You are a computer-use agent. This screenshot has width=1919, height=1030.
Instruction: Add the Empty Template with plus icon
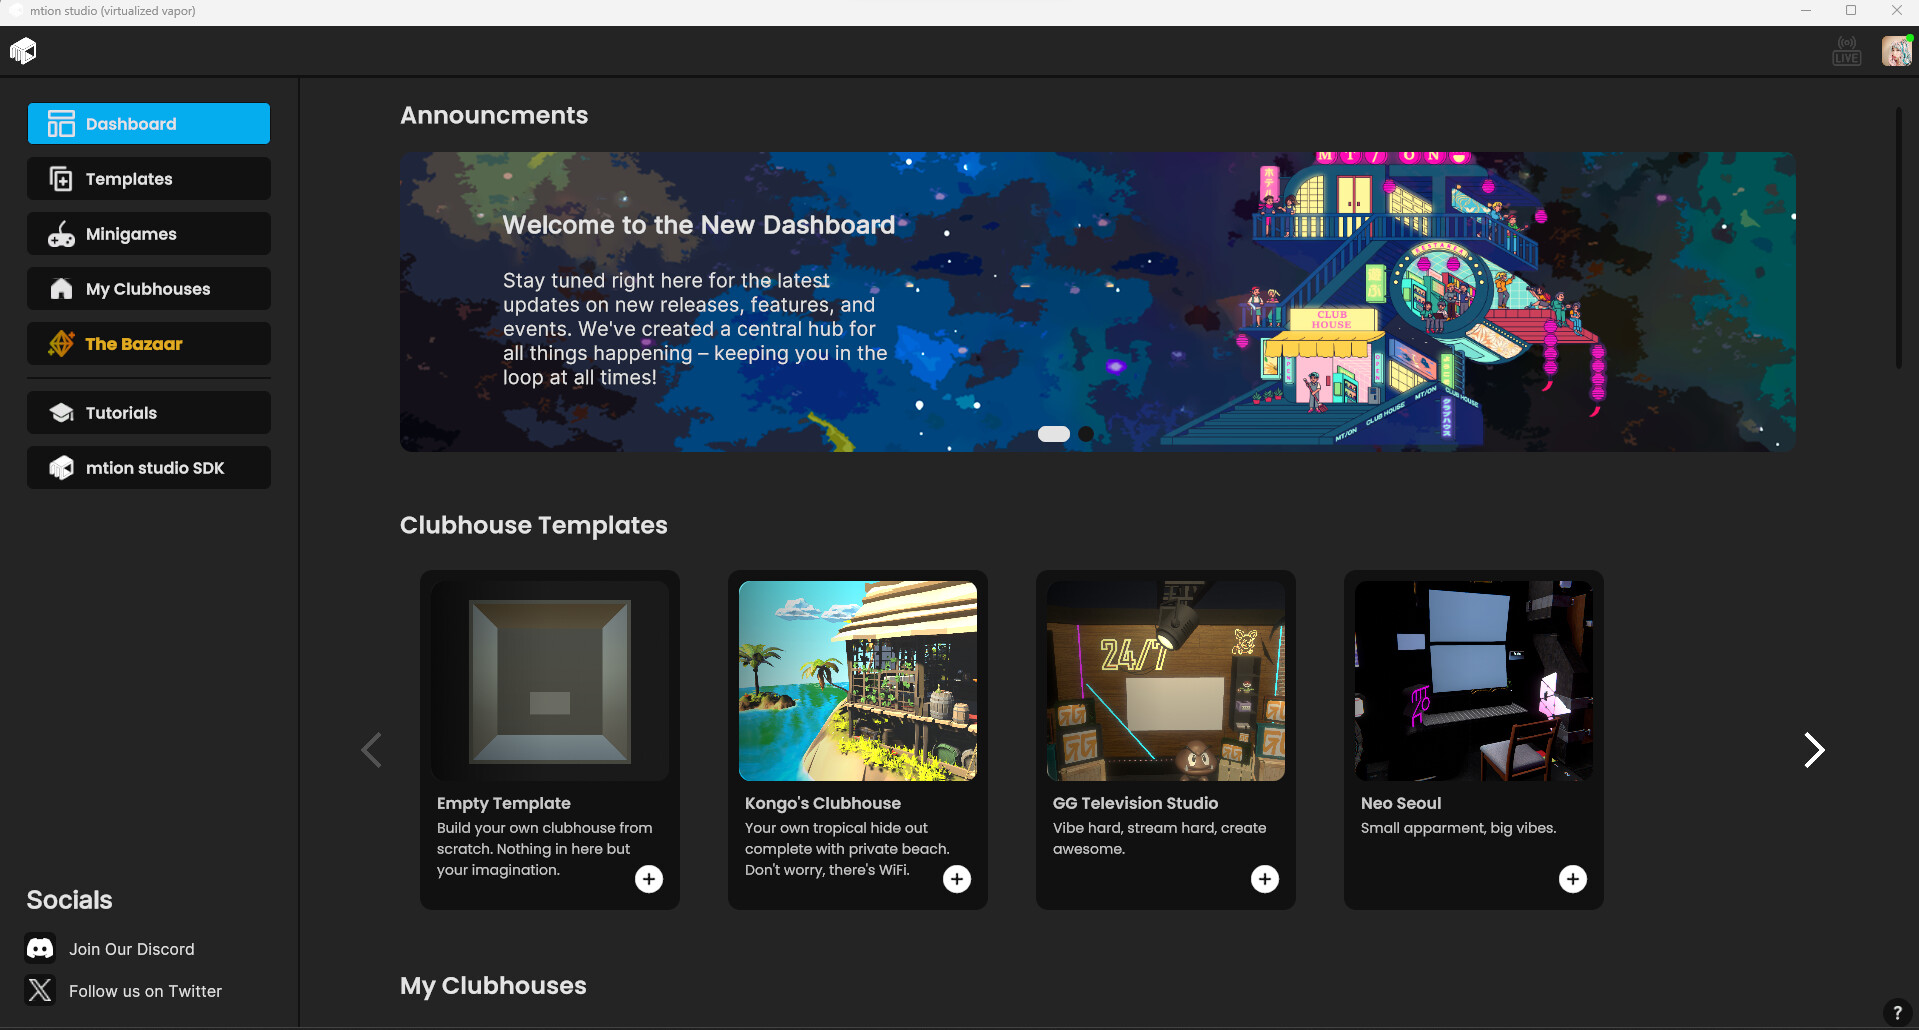click(649, 878)
